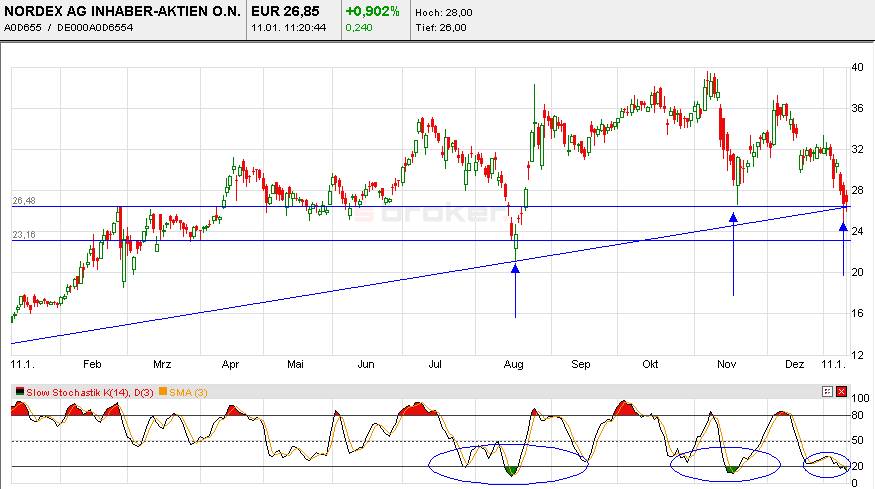Click the price axis value 16
875x489 pixels.
point(857,313)
